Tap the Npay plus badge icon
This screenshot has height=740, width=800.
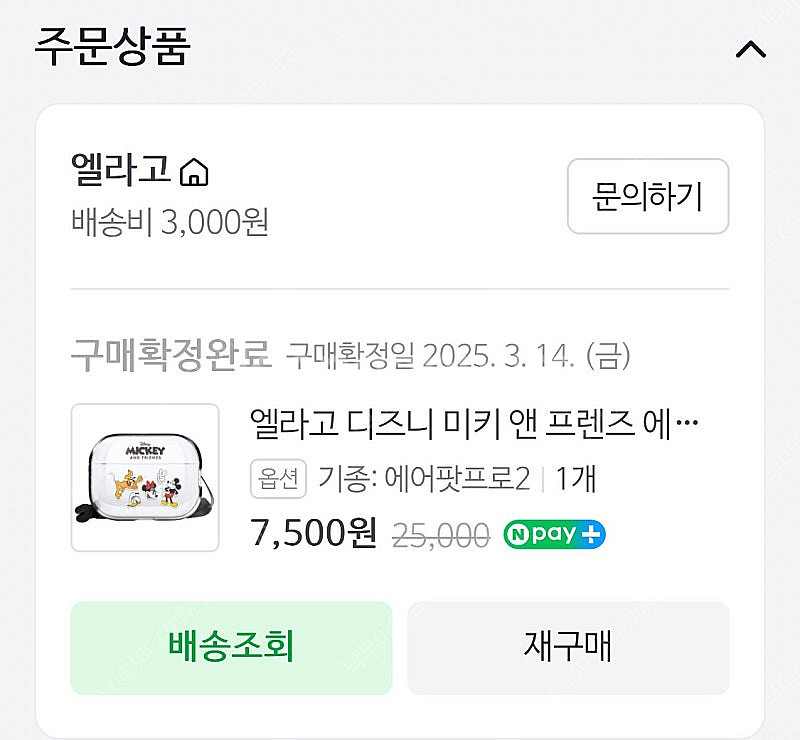tap(554, 534)
